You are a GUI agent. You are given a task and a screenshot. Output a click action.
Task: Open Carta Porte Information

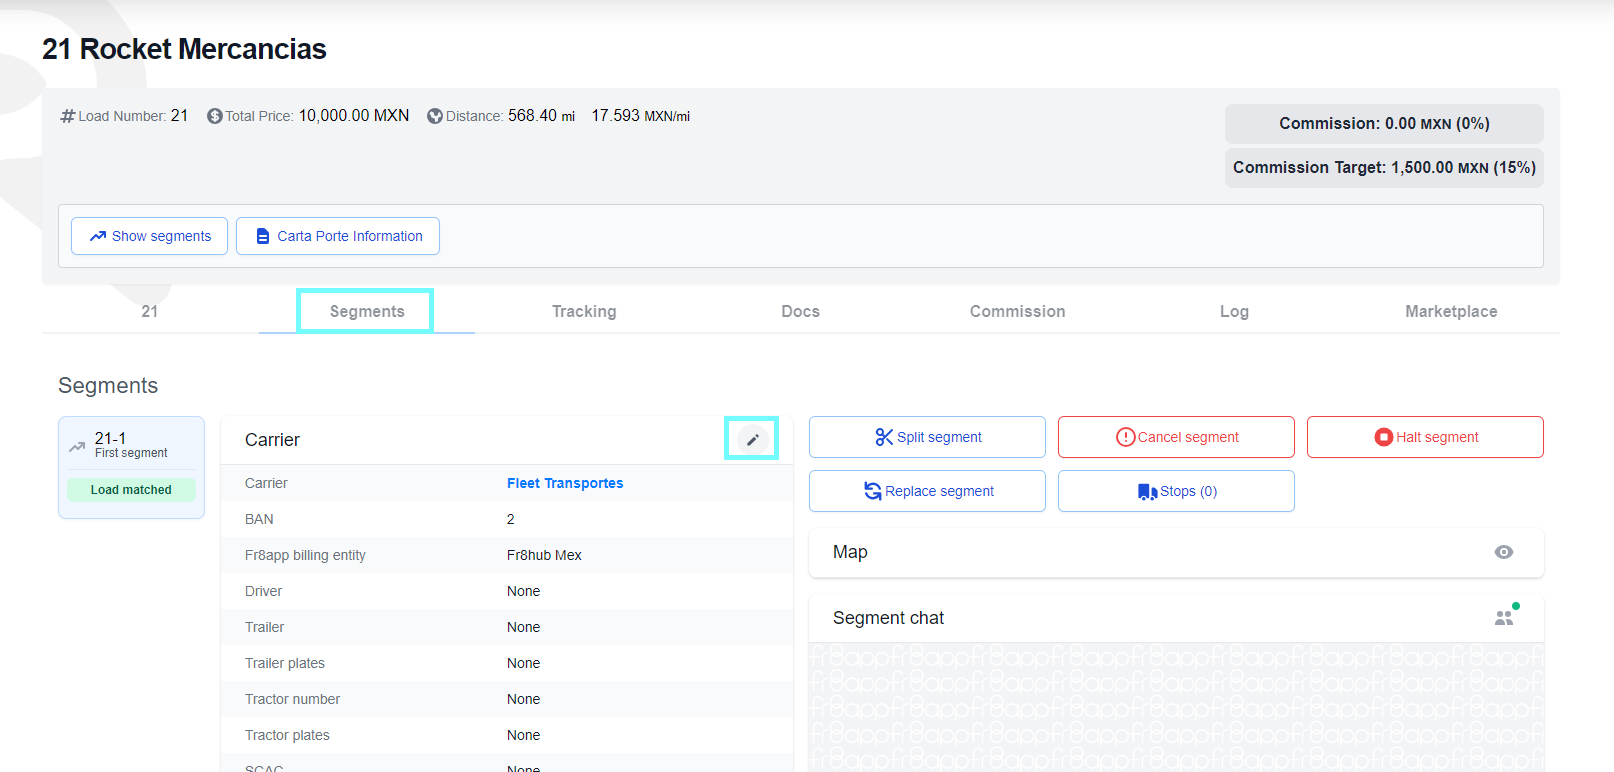point(338,236)
